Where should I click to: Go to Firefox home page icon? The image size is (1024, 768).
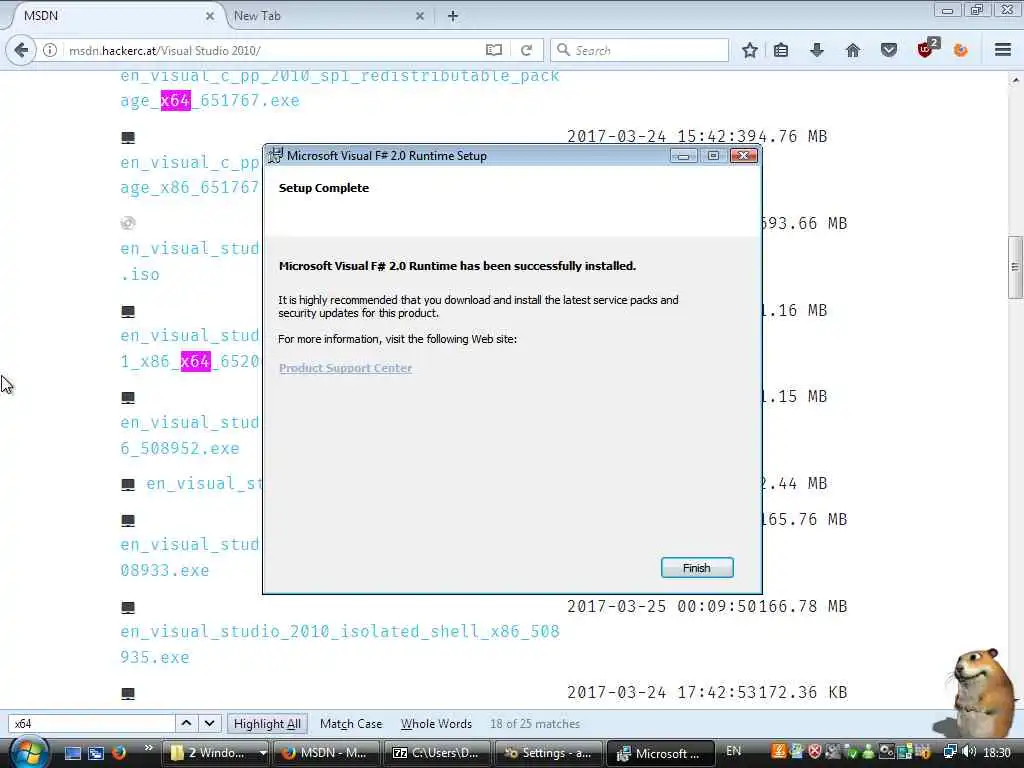click(852, 50)
